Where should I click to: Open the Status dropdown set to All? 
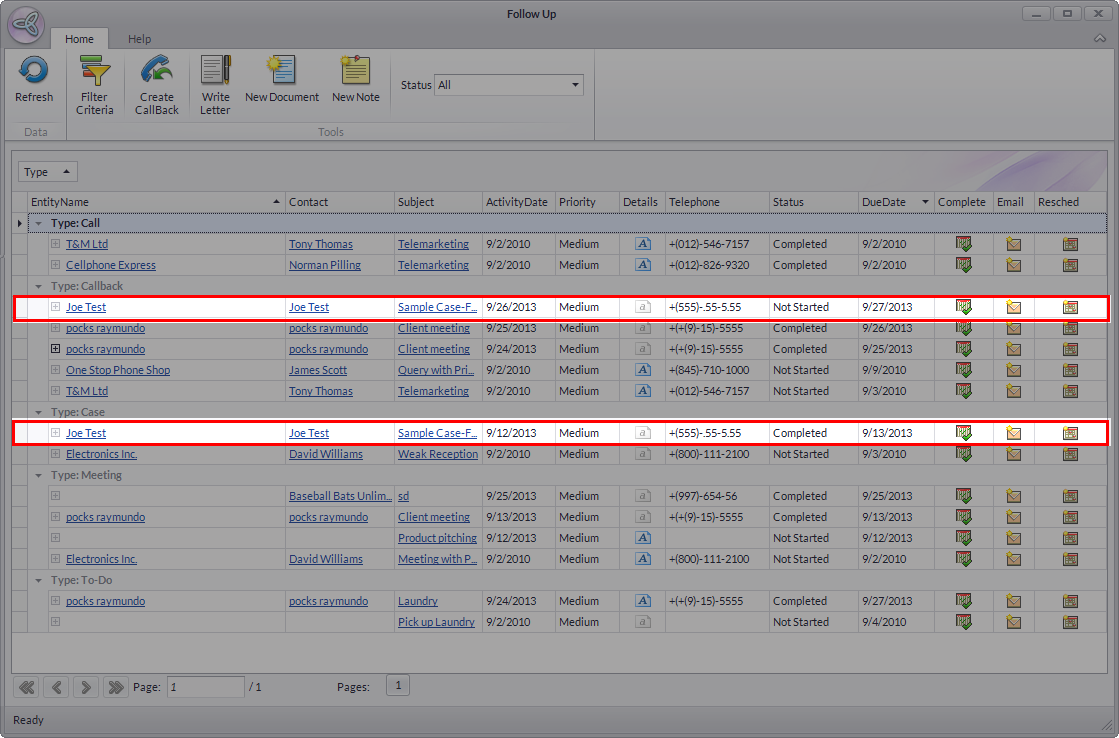(x=509, y=85)
